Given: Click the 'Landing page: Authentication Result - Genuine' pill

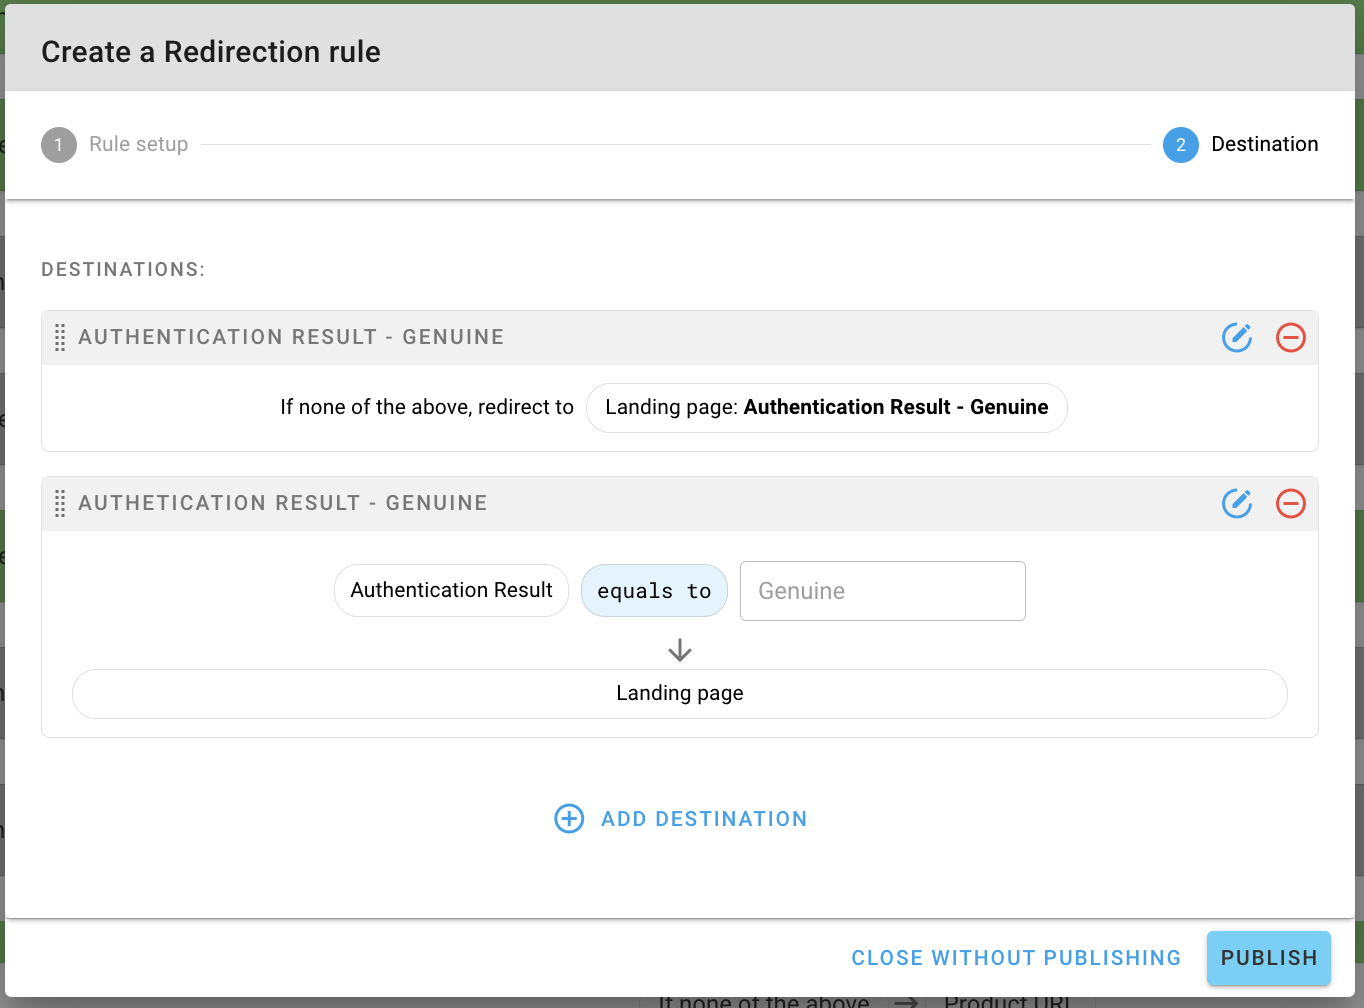Looking at the screenshot, I should 826,408.
